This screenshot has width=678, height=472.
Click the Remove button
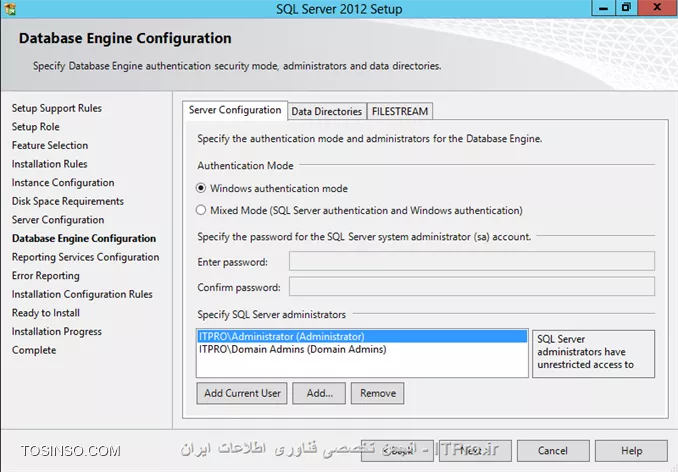[377, 393]
